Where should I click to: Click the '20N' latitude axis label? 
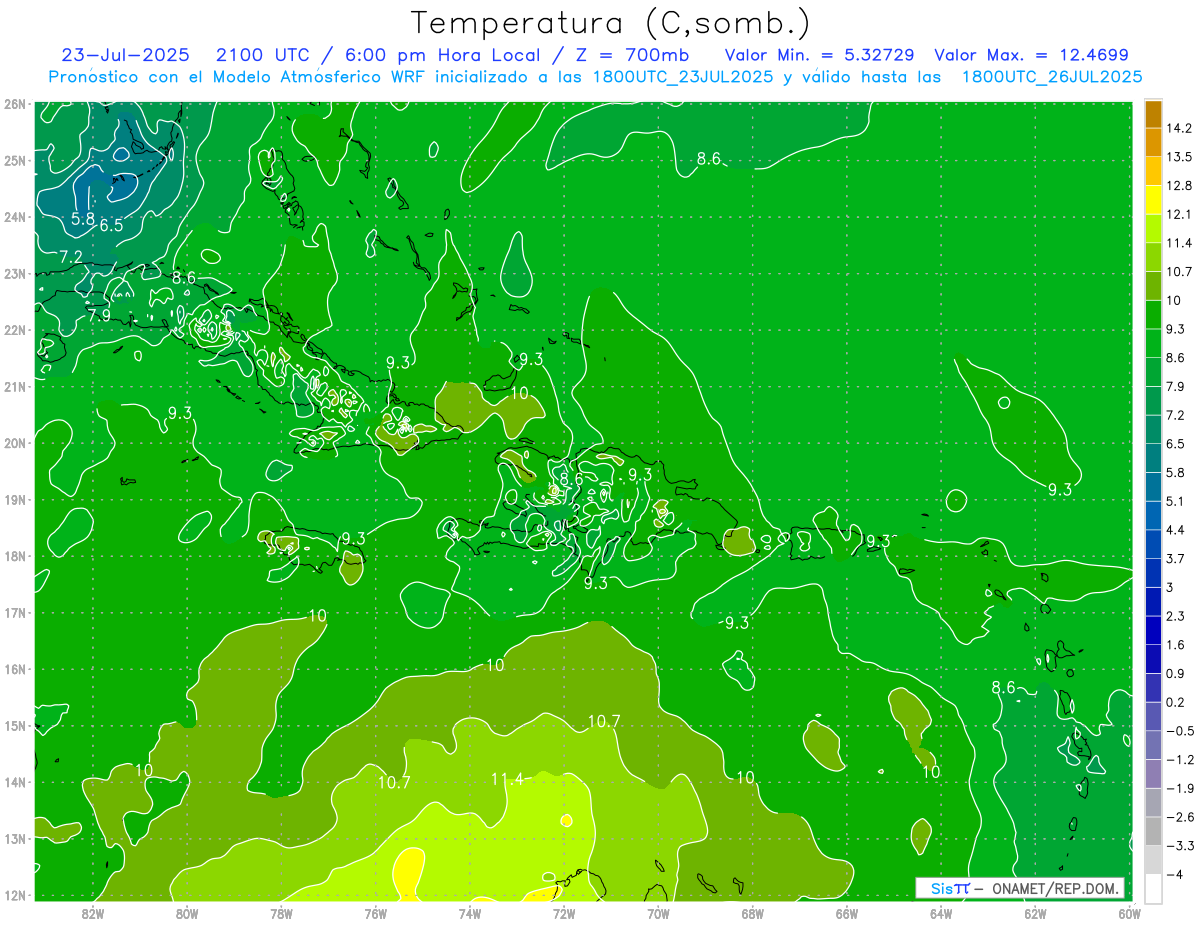[15, 443]
